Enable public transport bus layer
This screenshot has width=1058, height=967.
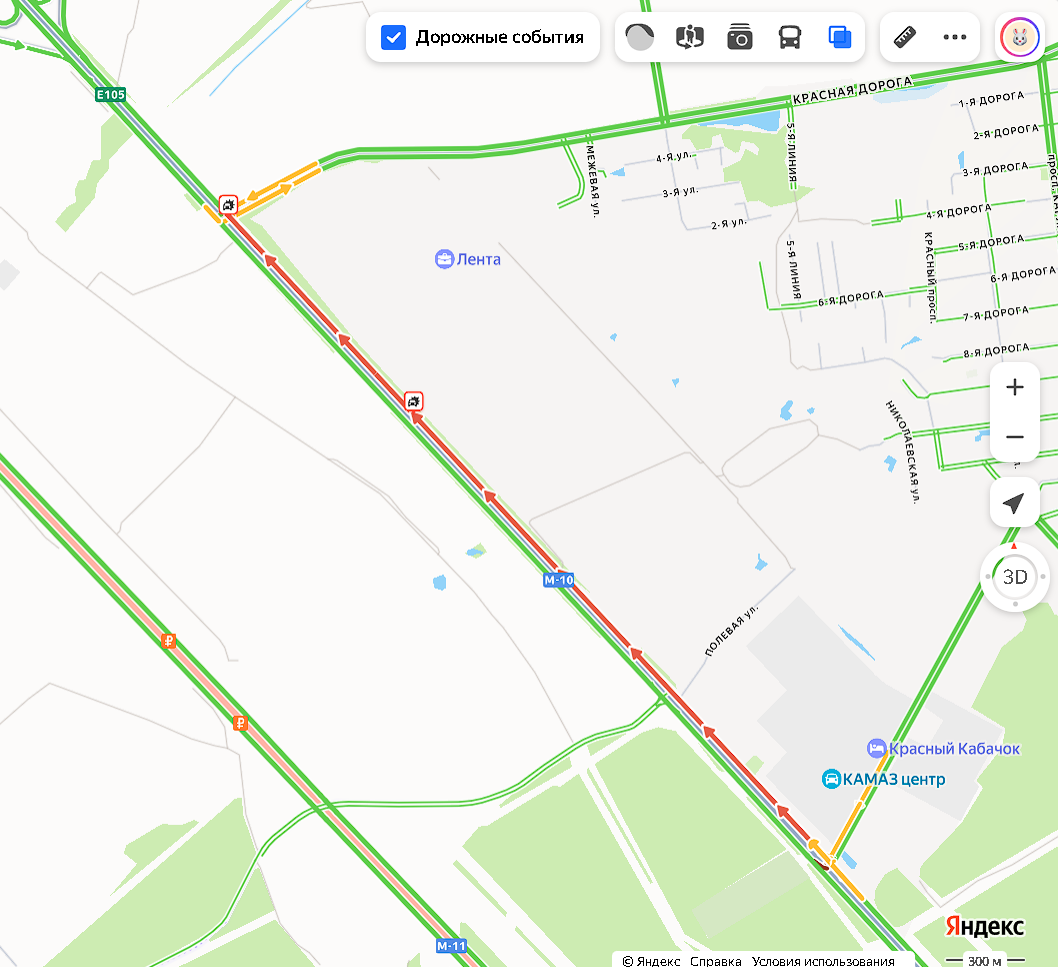(789, 37)
